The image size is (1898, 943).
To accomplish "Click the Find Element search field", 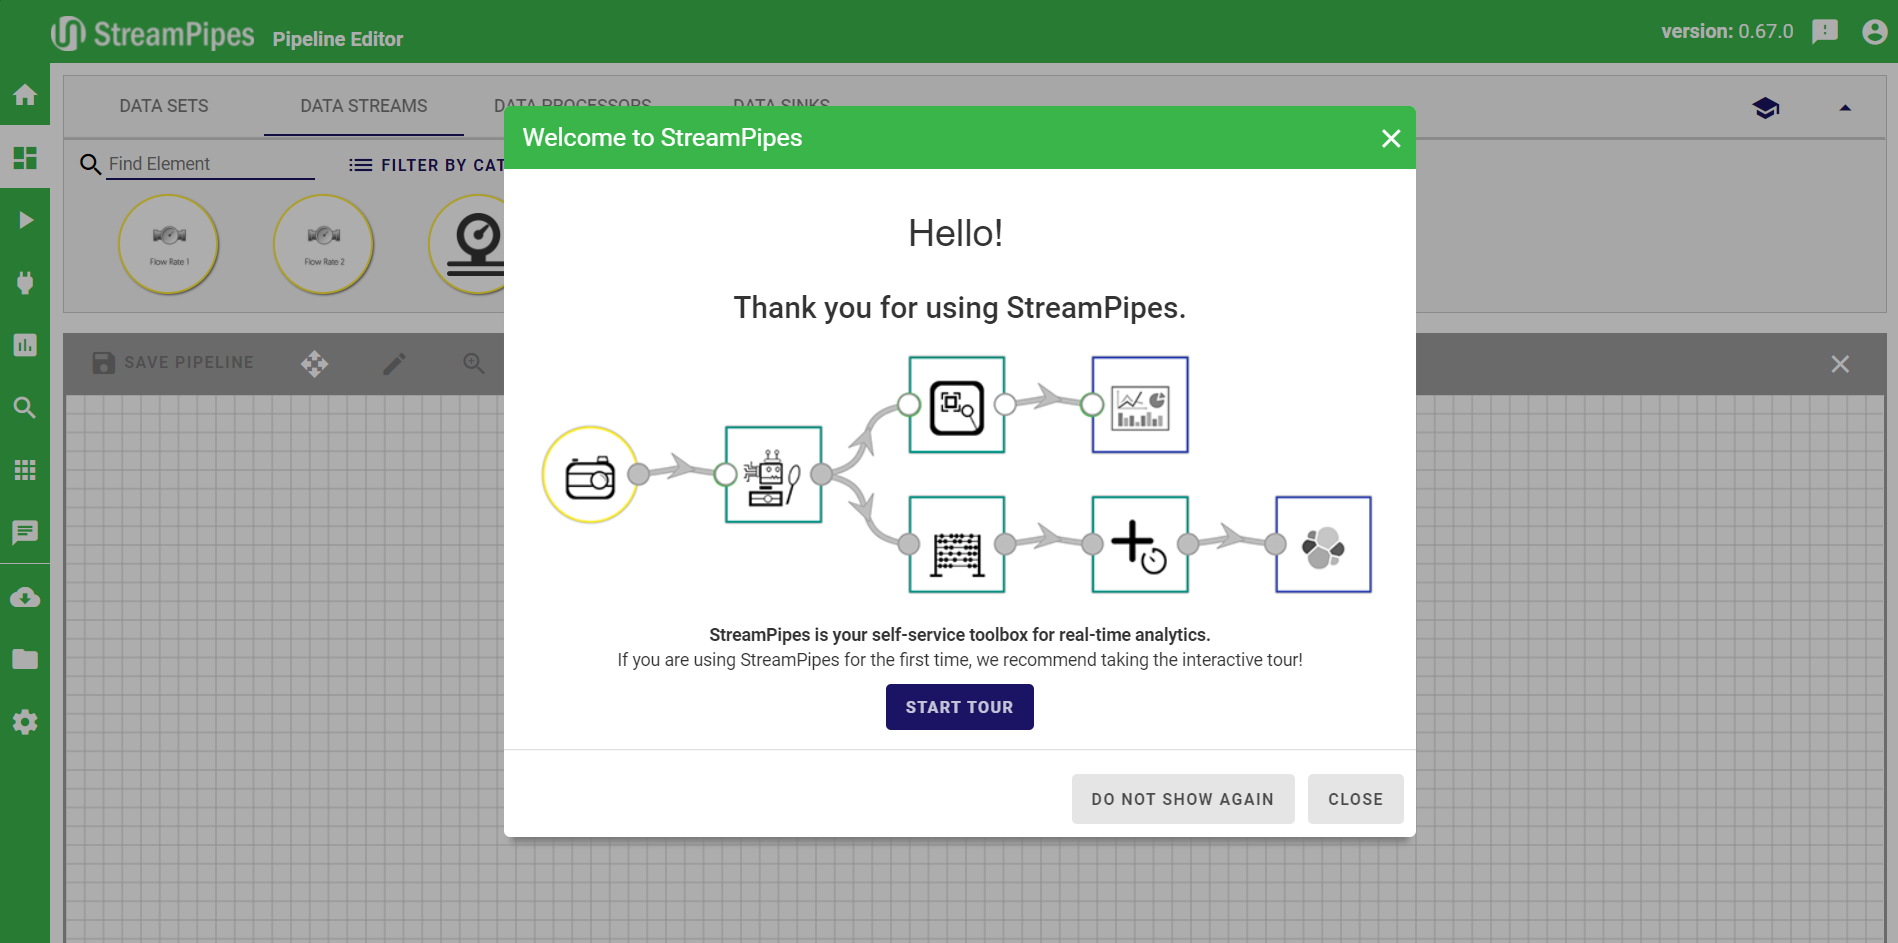I will [210, 164].
